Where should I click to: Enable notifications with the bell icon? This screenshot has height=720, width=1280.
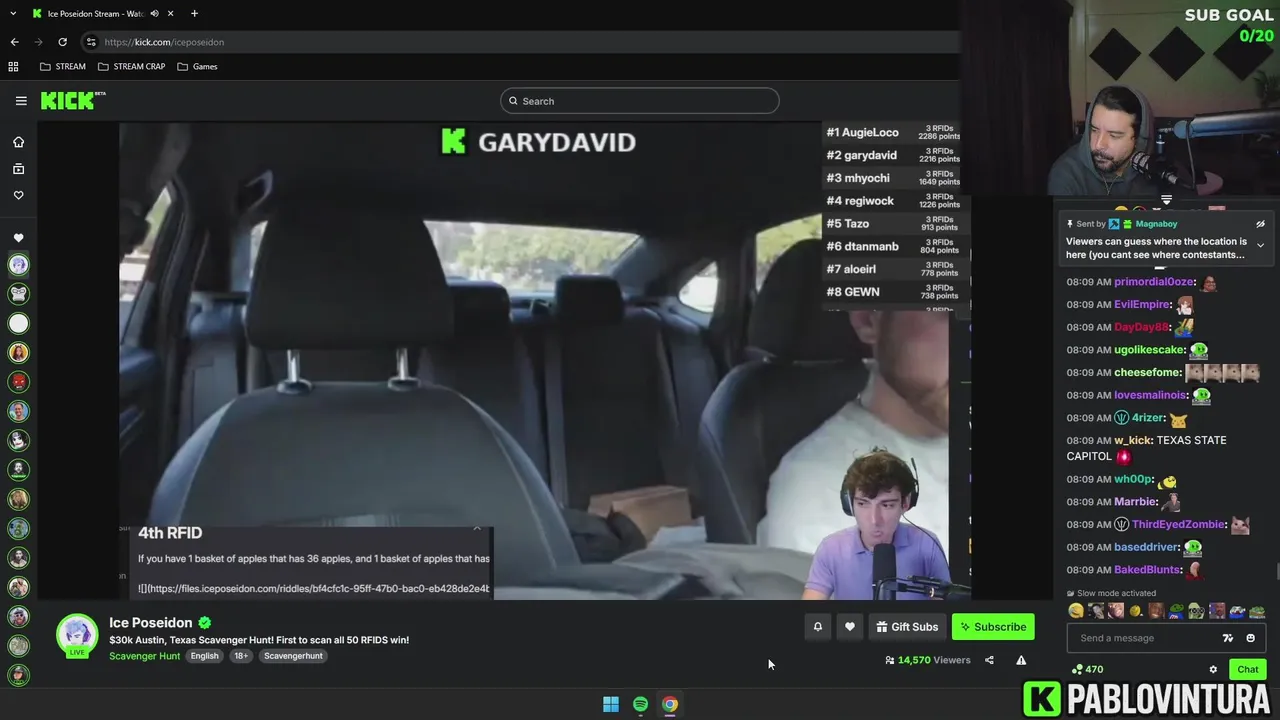pos(817,627)
